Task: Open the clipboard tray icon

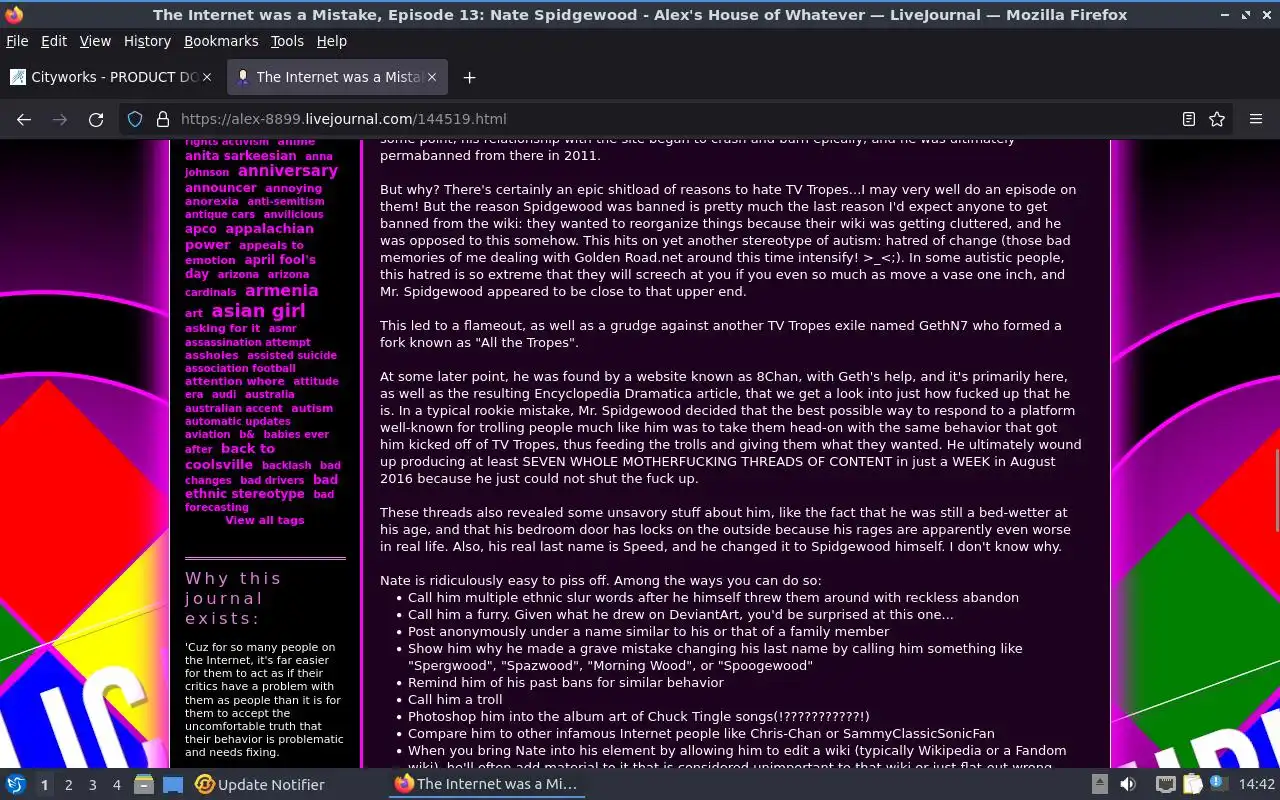Action: 1192,784
